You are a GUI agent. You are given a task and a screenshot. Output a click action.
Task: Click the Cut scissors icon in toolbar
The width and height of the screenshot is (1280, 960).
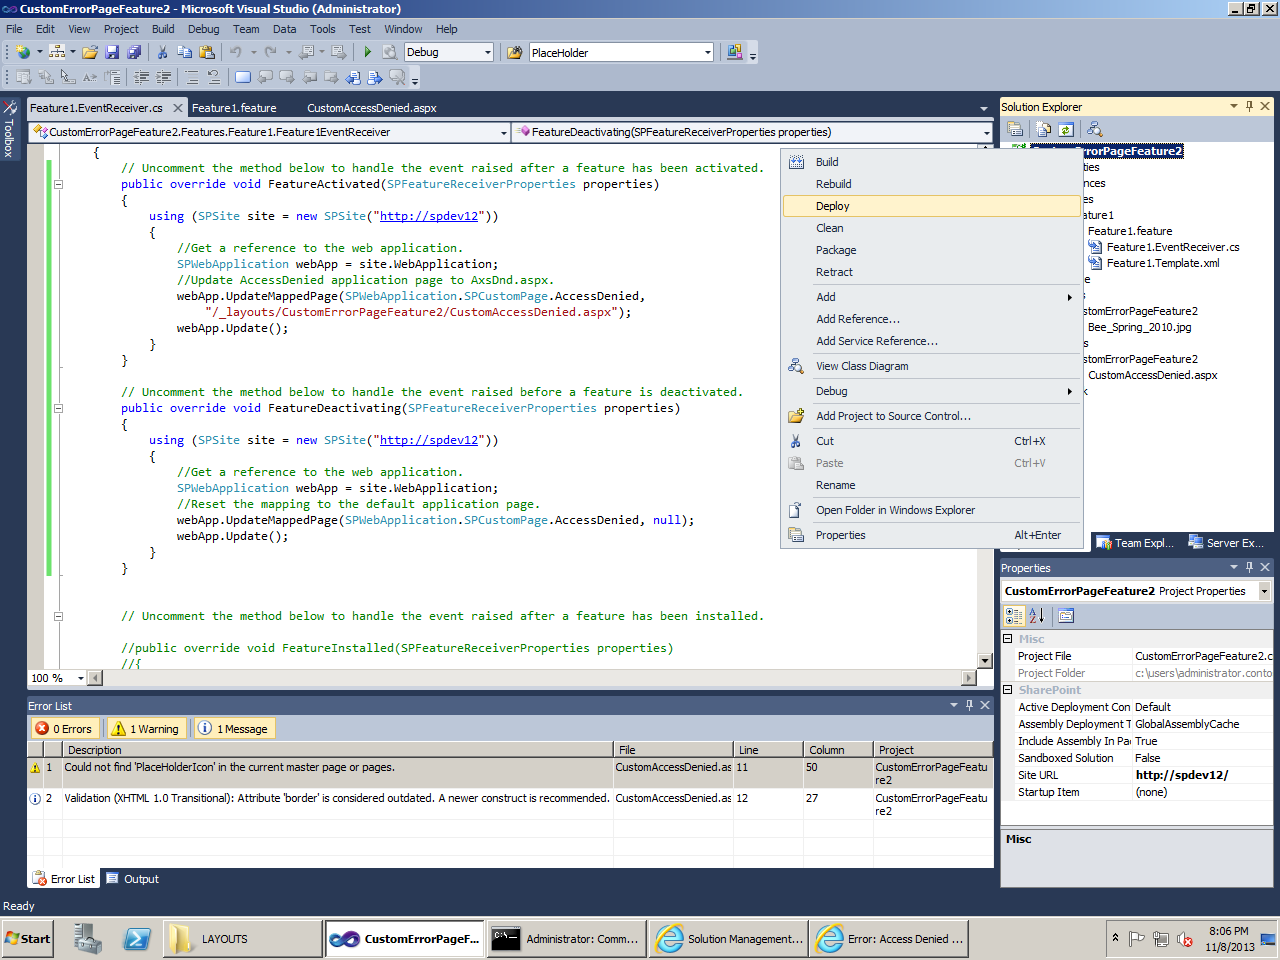click(162, 52)
